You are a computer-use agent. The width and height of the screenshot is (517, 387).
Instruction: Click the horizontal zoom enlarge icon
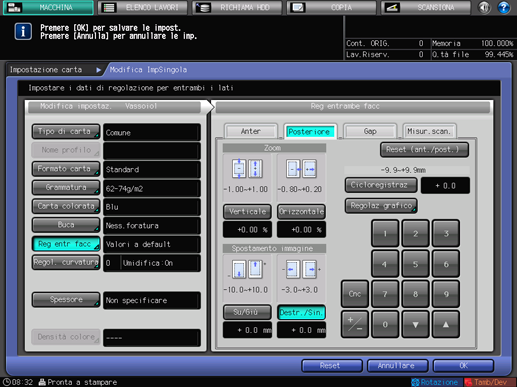click(x=310, y=169)
